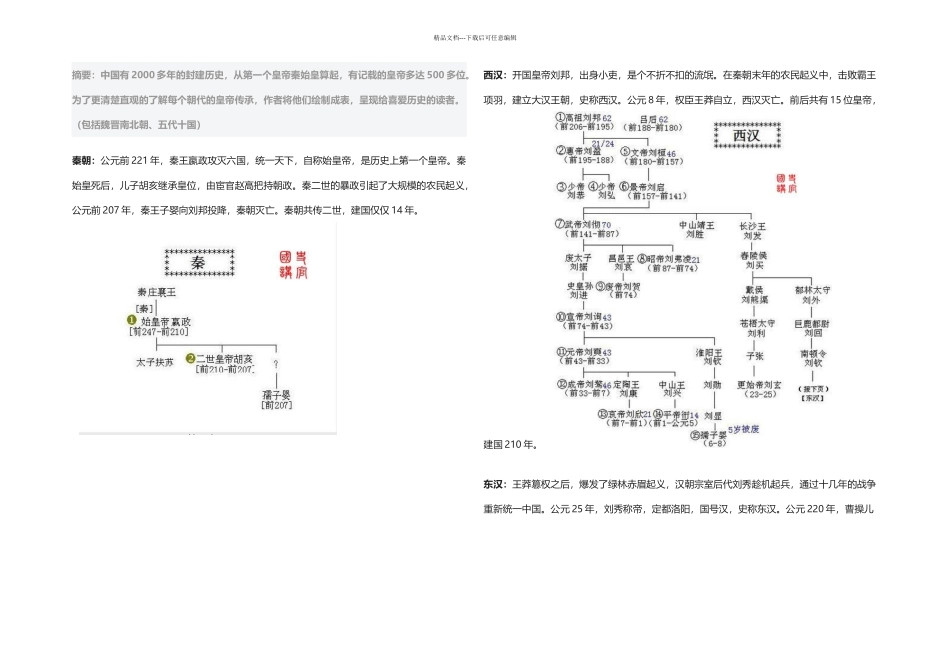
Task: Select 高祖刘邦 node in Western Han chart
Action: coord(585,122)
